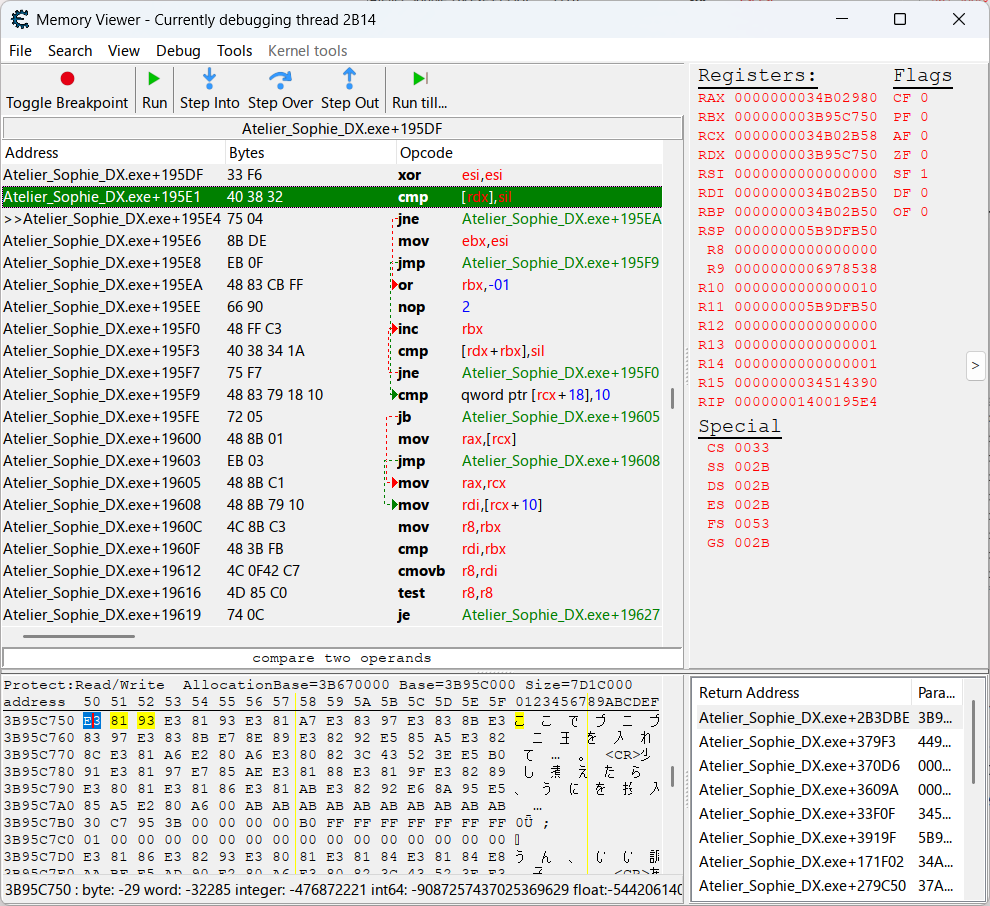Open the Debug menu

178,51
